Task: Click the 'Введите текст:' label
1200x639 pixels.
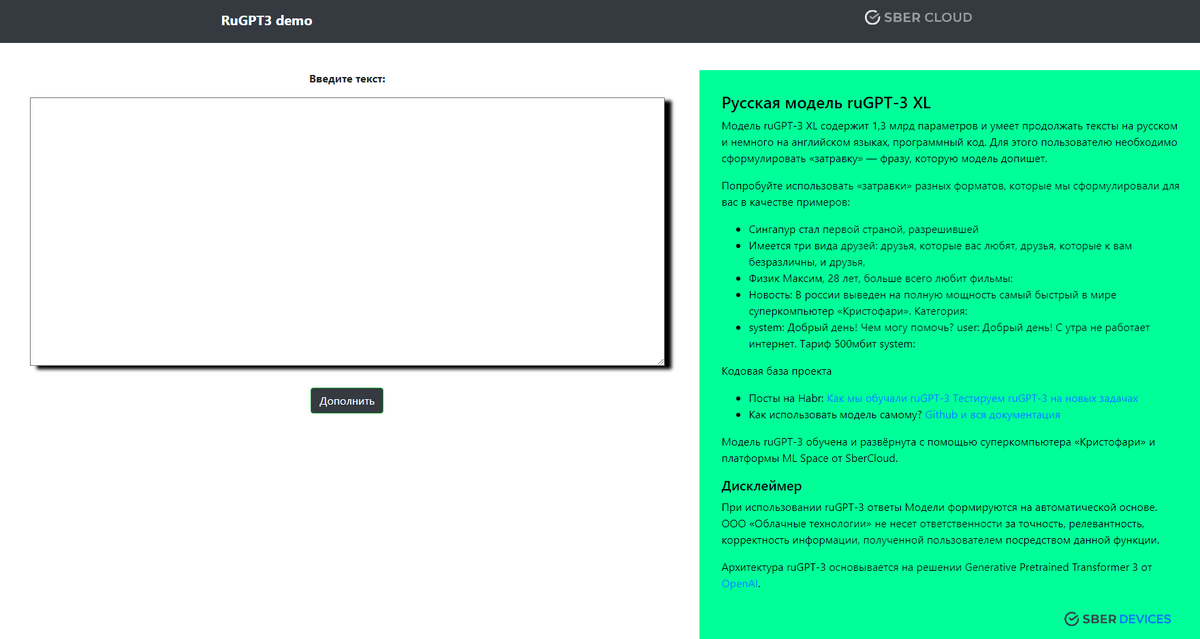Action: pyautogui.click(x=347, y=79)
